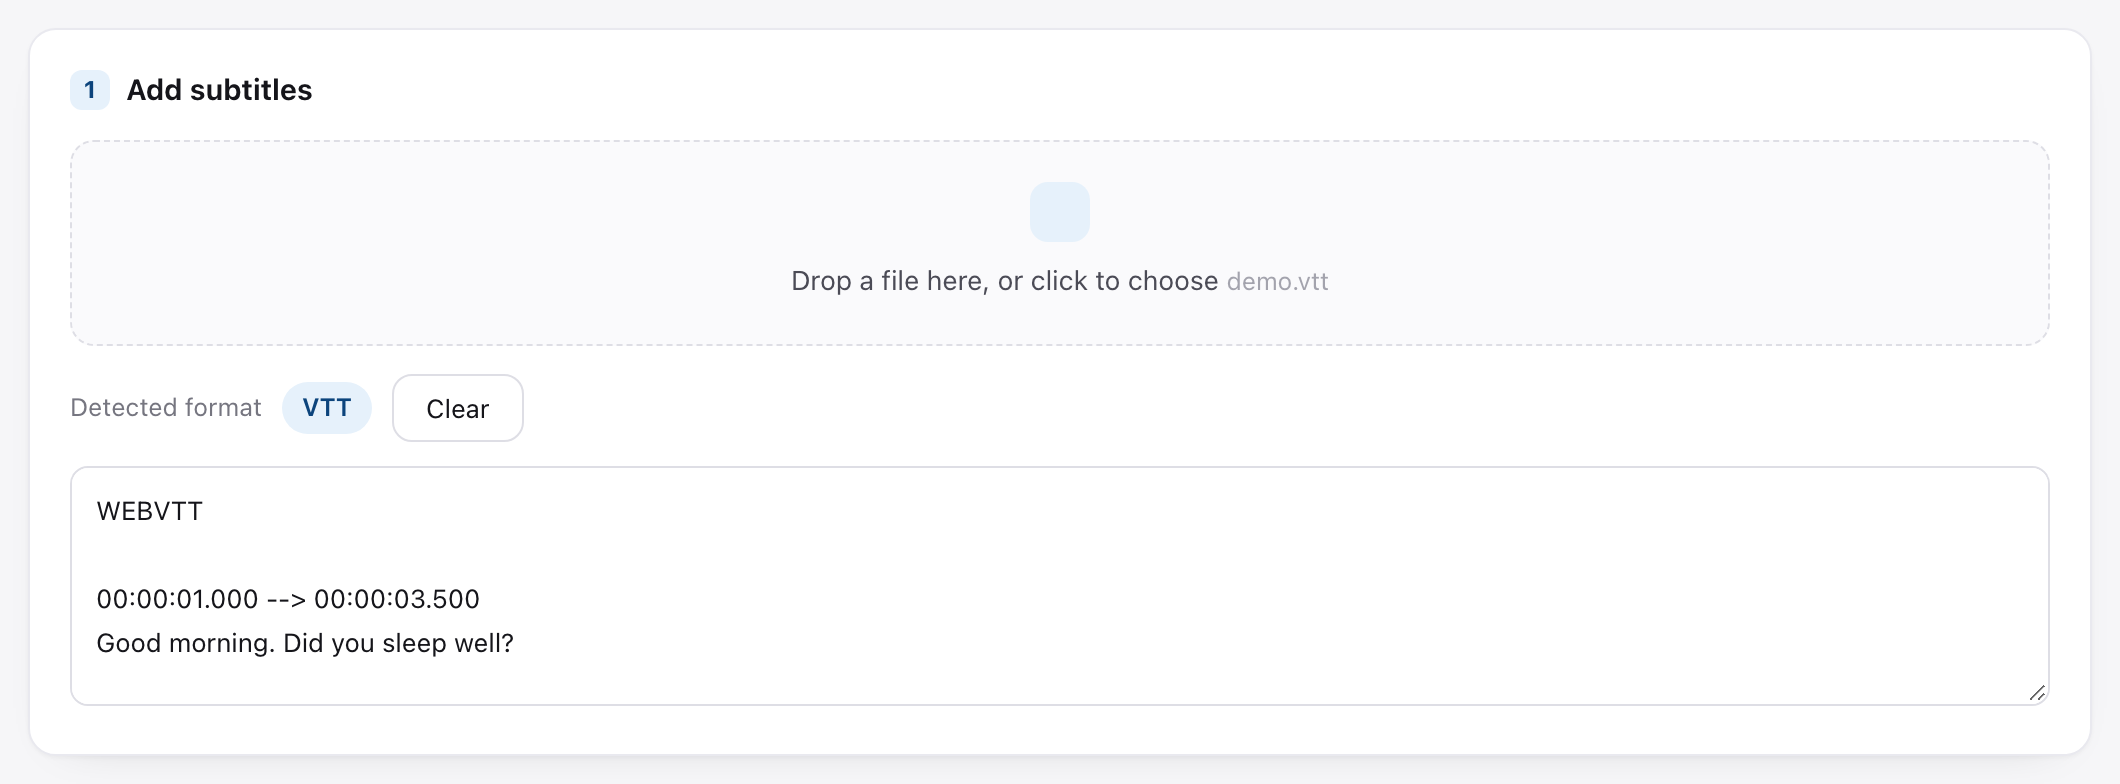This screenshot has width=2120, height=784.
Task: Click "click to choose" in the drop zone
Action: [x=1124, y=281]
